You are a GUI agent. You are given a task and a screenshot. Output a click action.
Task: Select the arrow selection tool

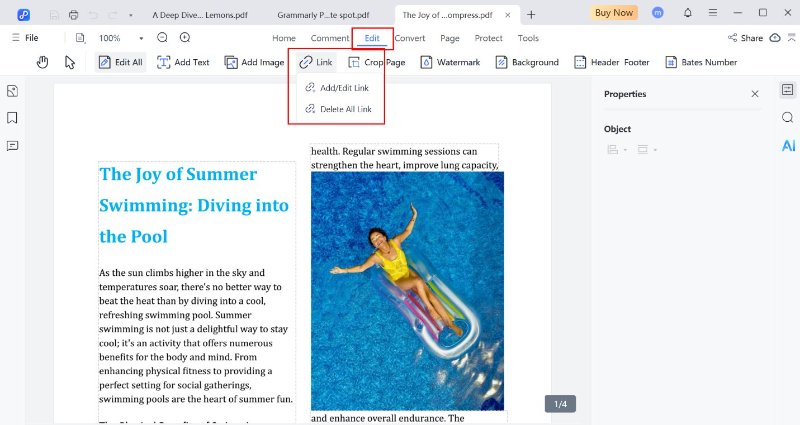coord(70,62)
